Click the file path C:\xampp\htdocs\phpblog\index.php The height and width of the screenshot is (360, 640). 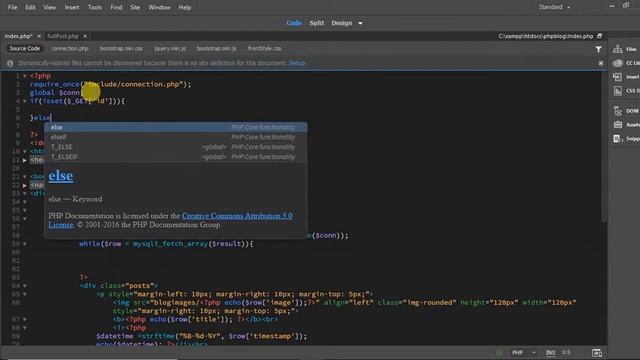[545, 36]
